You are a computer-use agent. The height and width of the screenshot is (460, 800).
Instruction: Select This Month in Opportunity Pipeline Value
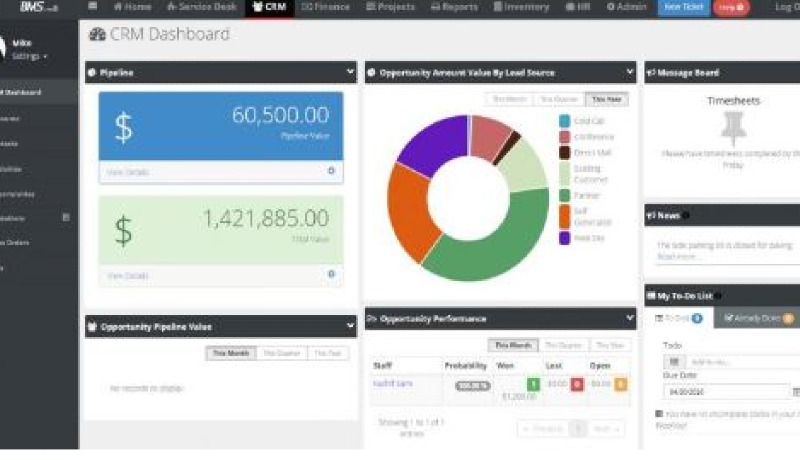point(231,353)
